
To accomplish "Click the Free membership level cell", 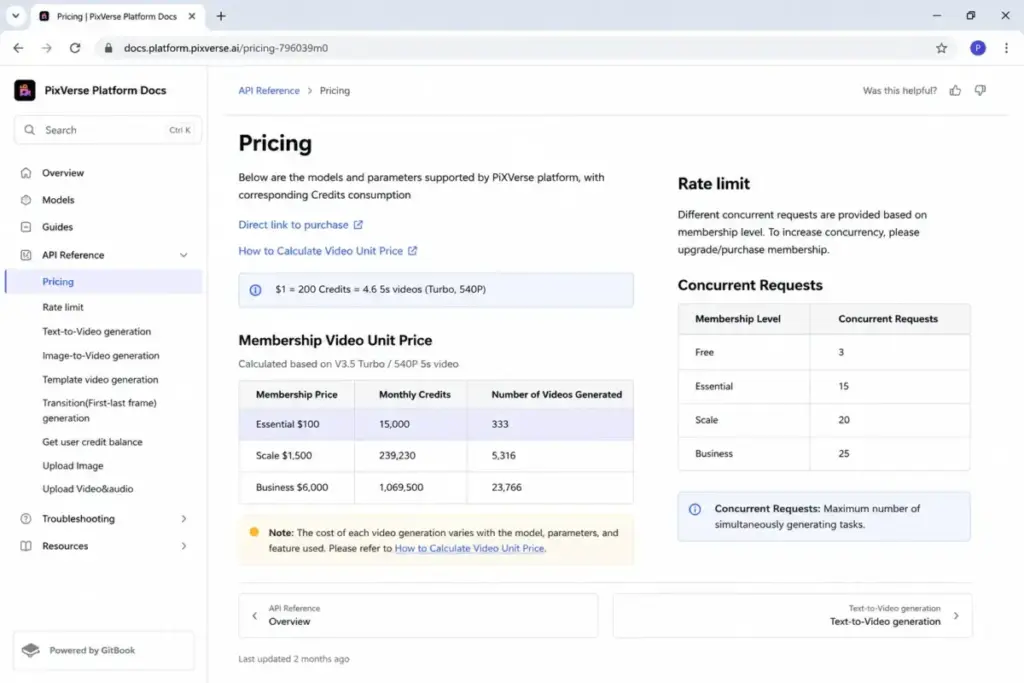I will click(744, 353).
